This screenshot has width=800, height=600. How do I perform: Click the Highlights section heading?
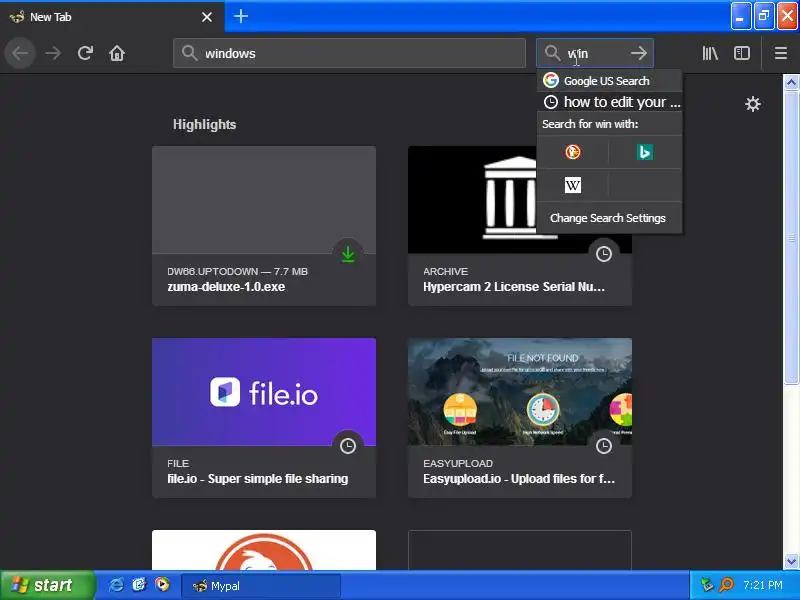point(204,124)
